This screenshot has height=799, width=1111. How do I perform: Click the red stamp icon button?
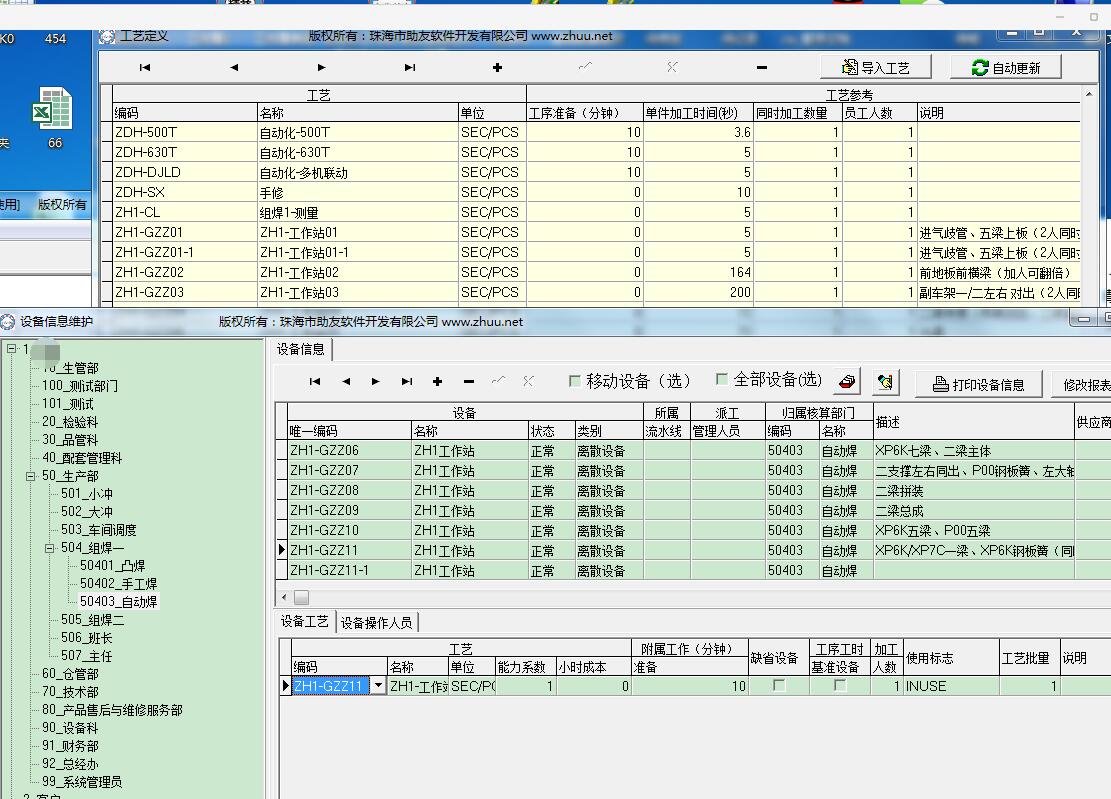click(847, 382)
